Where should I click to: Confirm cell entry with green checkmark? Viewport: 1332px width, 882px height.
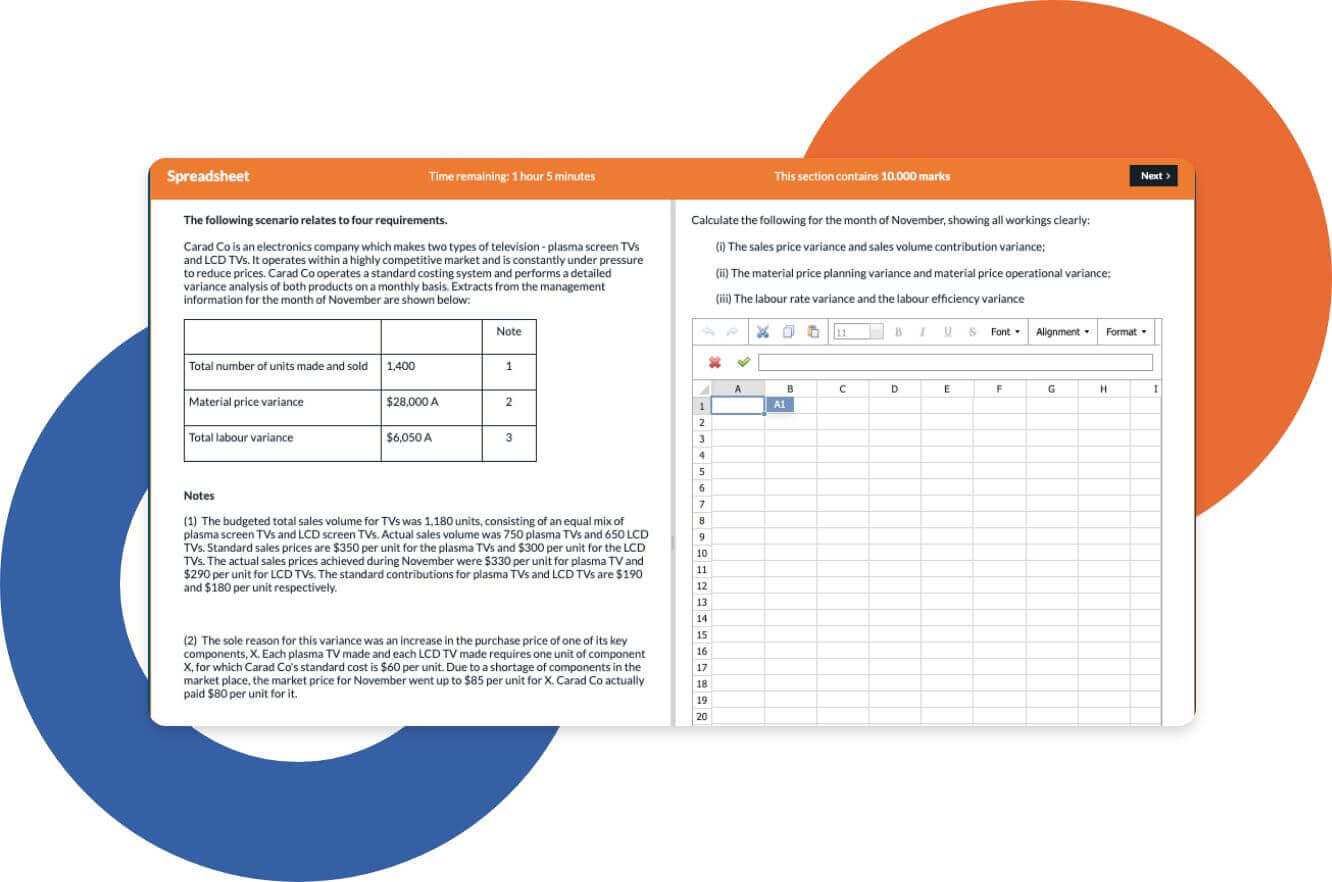(x=743, y=363)
